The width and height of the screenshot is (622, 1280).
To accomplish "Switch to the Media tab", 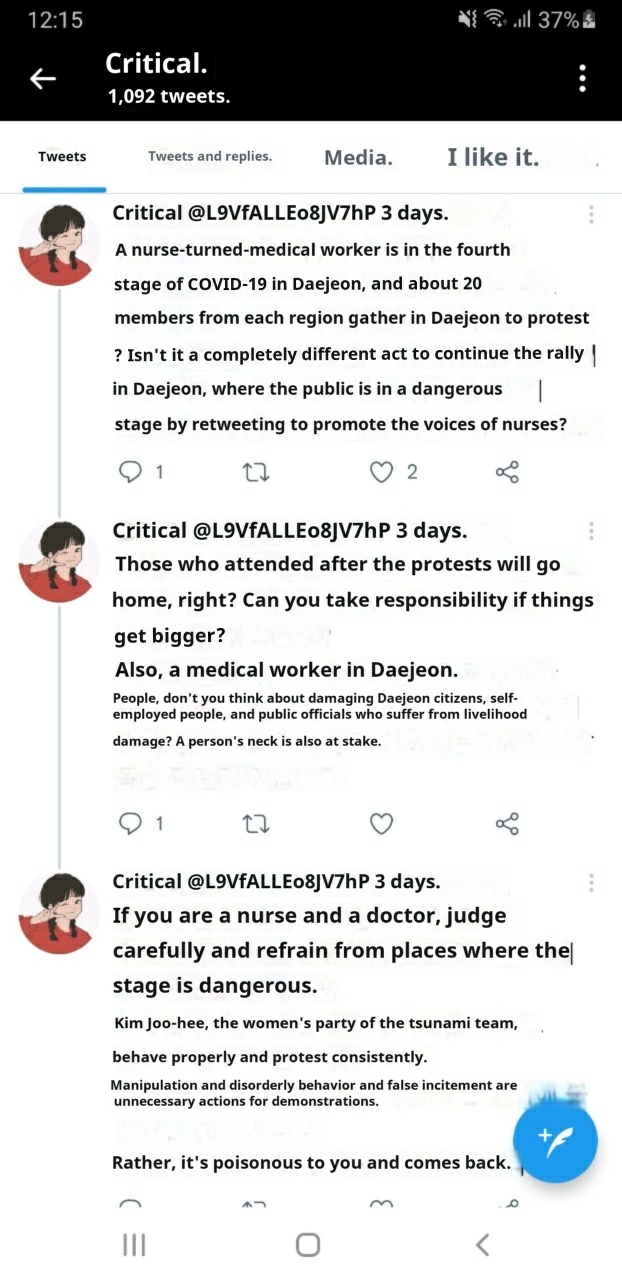I will pyautogui.click(x=358, y=157).
